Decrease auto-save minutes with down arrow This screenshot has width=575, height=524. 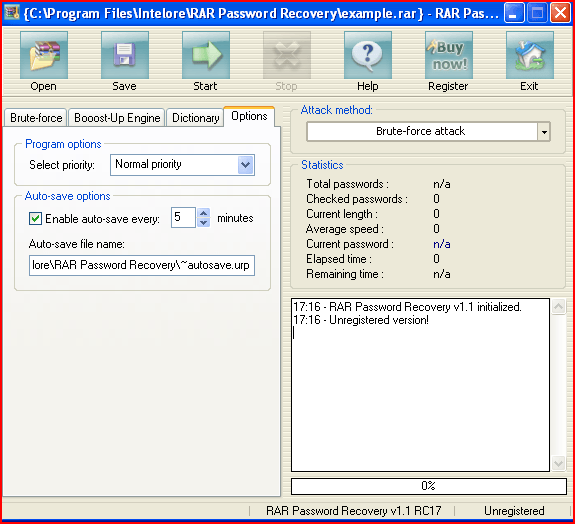[x=204, y=222]
